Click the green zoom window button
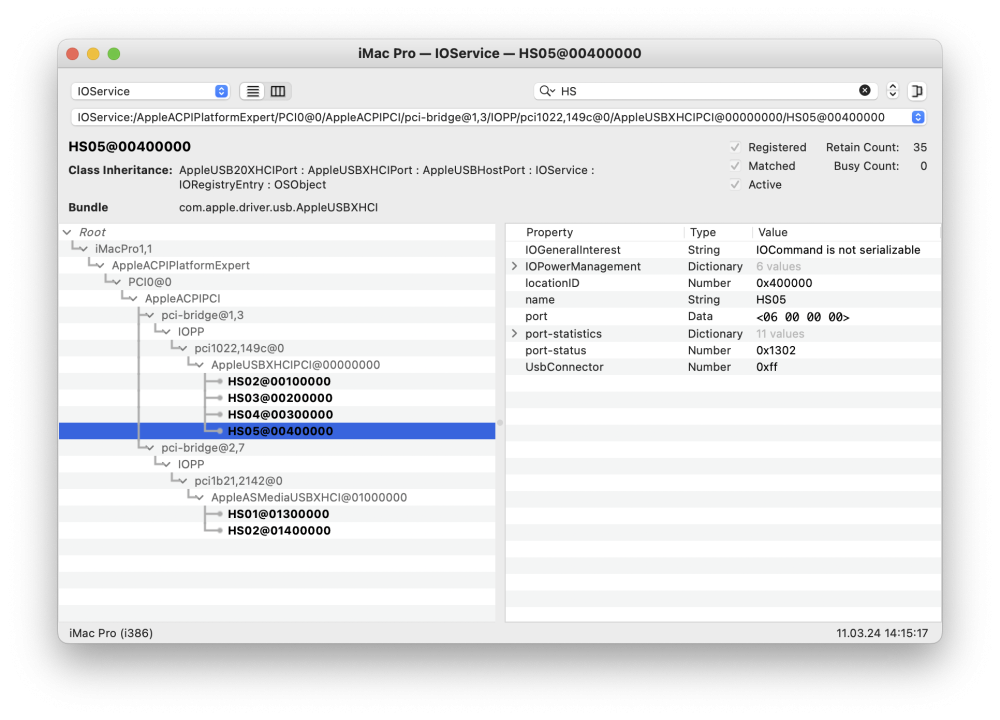1000x720 pixels. coord(114,54)
